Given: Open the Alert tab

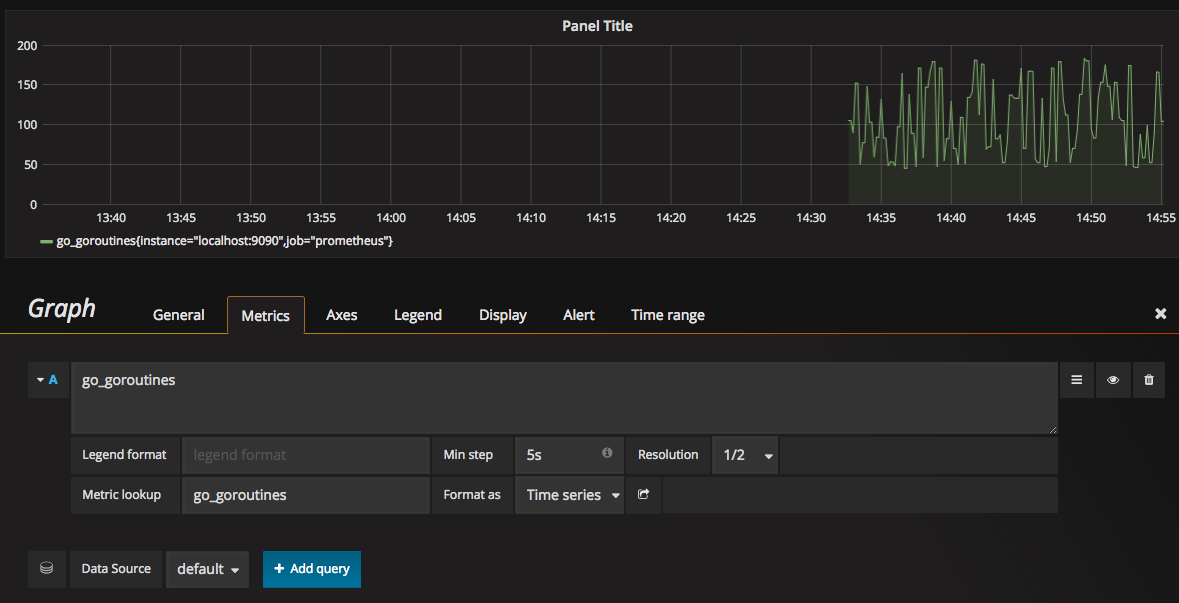Looking at the screenshot, I should (x=578, y=315).
